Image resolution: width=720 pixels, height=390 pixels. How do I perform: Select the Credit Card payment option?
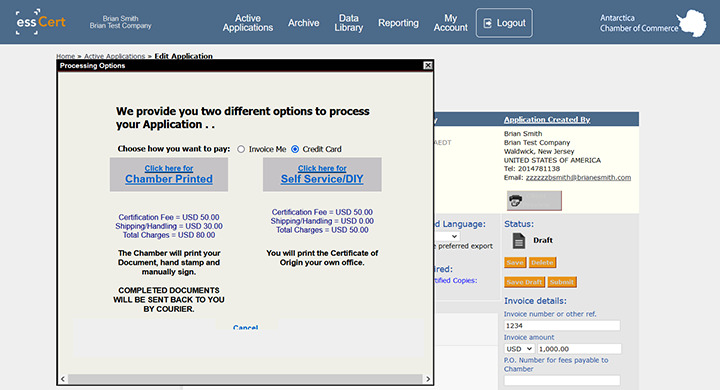click(x=295, y=149)
